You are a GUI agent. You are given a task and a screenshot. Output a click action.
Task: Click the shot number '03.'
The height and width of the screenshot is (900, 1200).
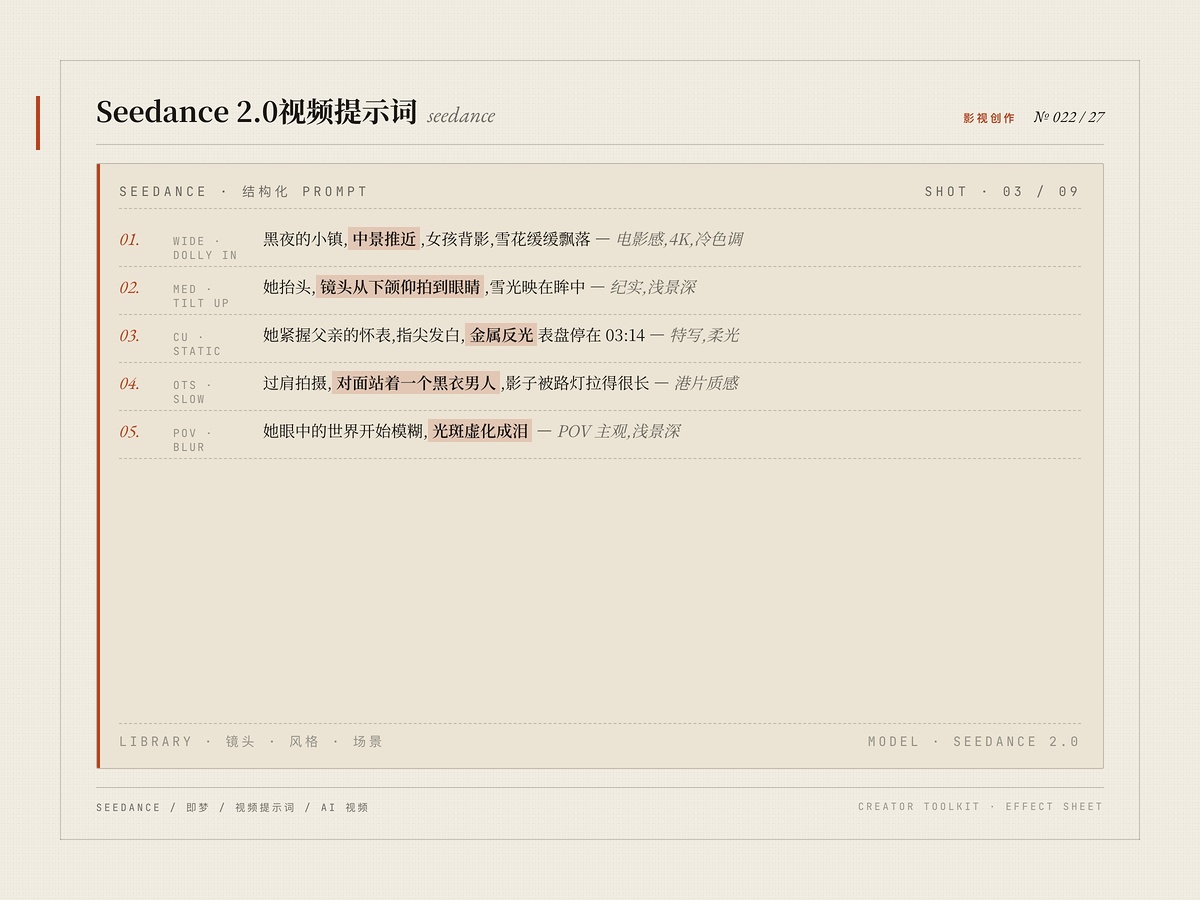[130, 336]
